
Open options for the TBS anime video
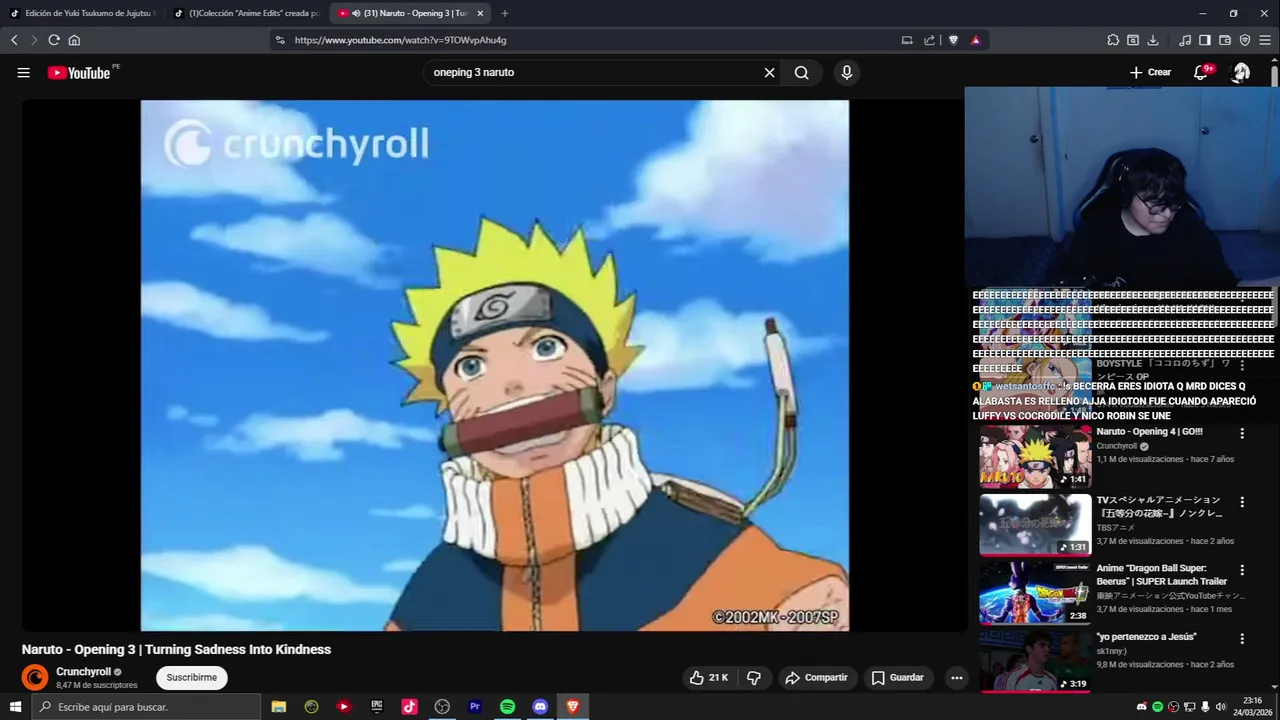(x=1242, y=502)
